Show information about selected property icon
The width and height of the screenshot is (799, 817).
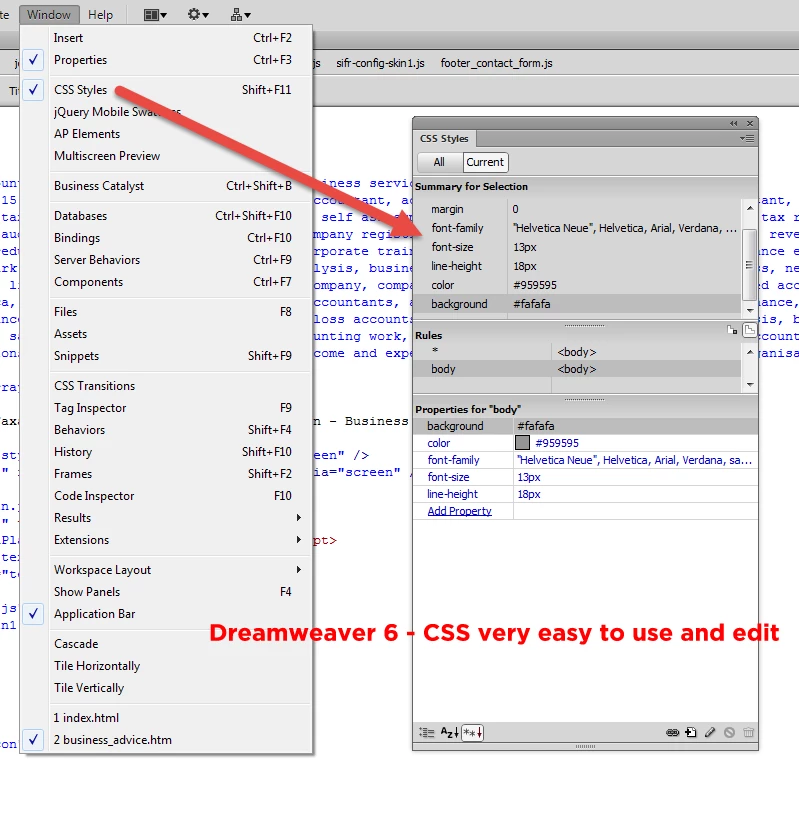click(x=732, y=330)
